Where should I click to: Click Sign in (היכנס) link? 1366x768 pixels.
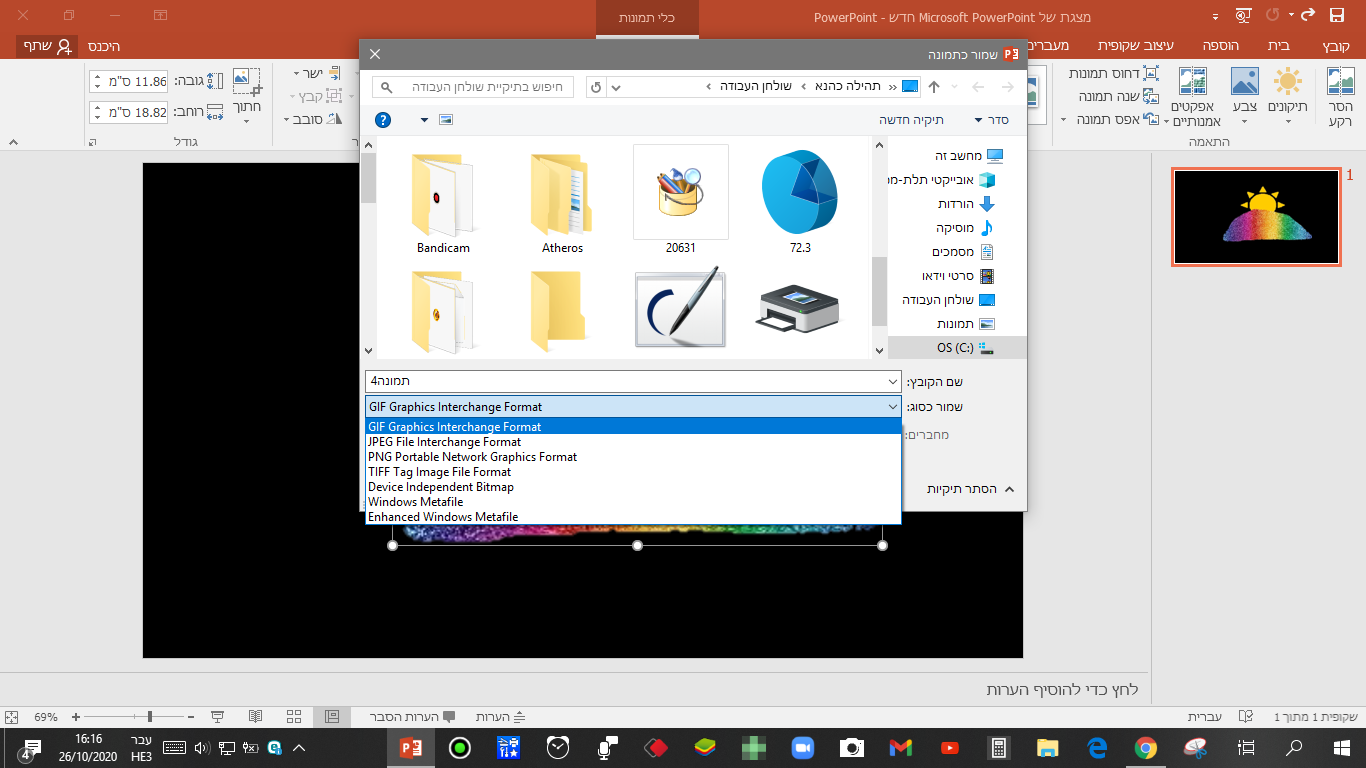click(x=104, y=46)
